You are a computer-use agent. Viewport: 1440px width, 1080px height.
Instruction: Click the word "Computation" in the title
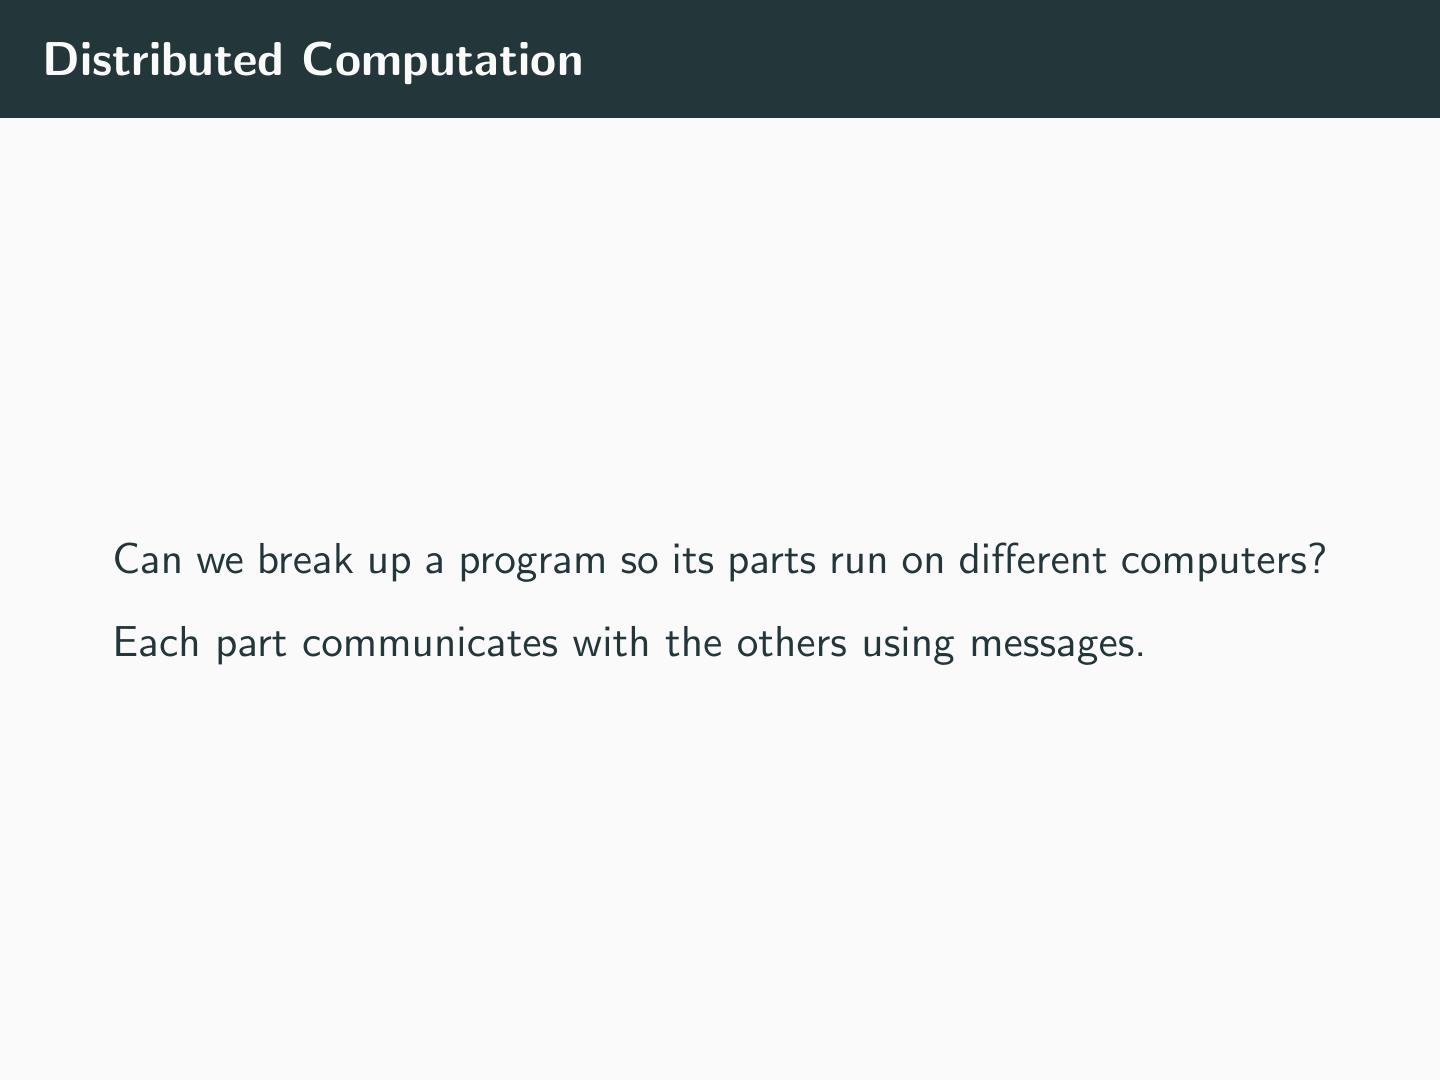point(442,60)
